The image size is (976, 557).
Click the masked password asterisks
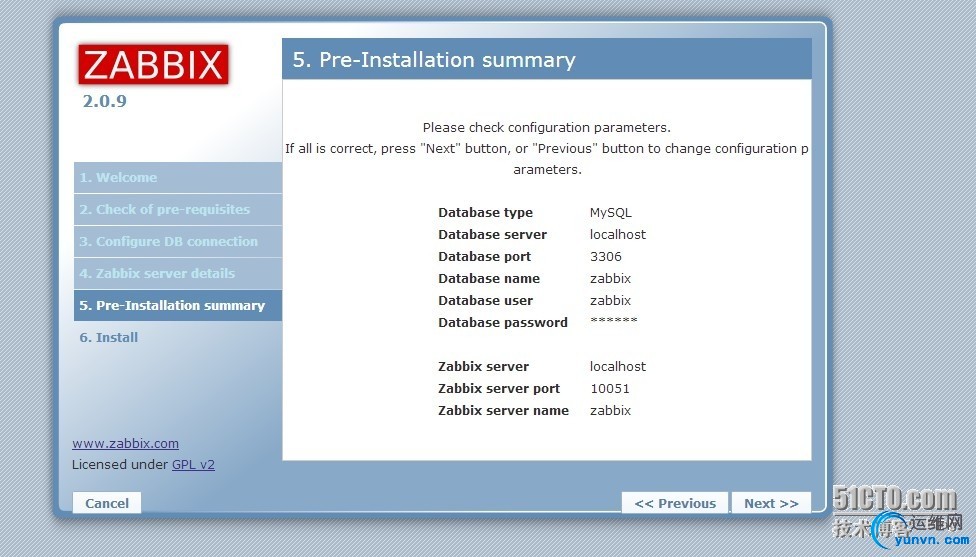tap(614, 321)
